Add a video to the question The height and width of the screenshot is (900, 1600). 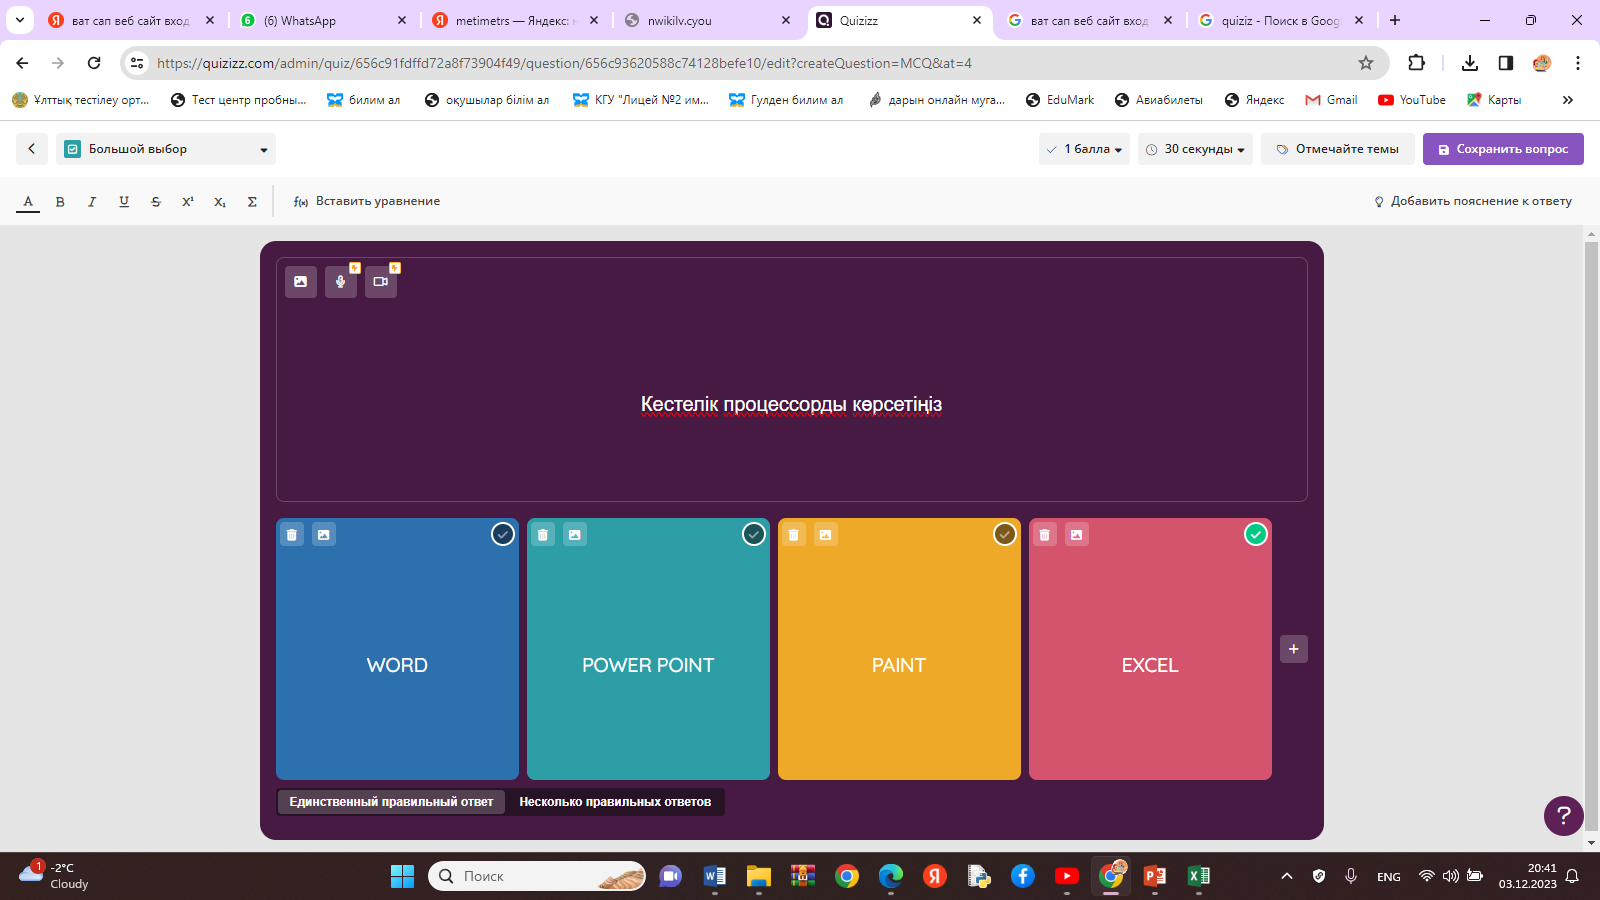380,282
